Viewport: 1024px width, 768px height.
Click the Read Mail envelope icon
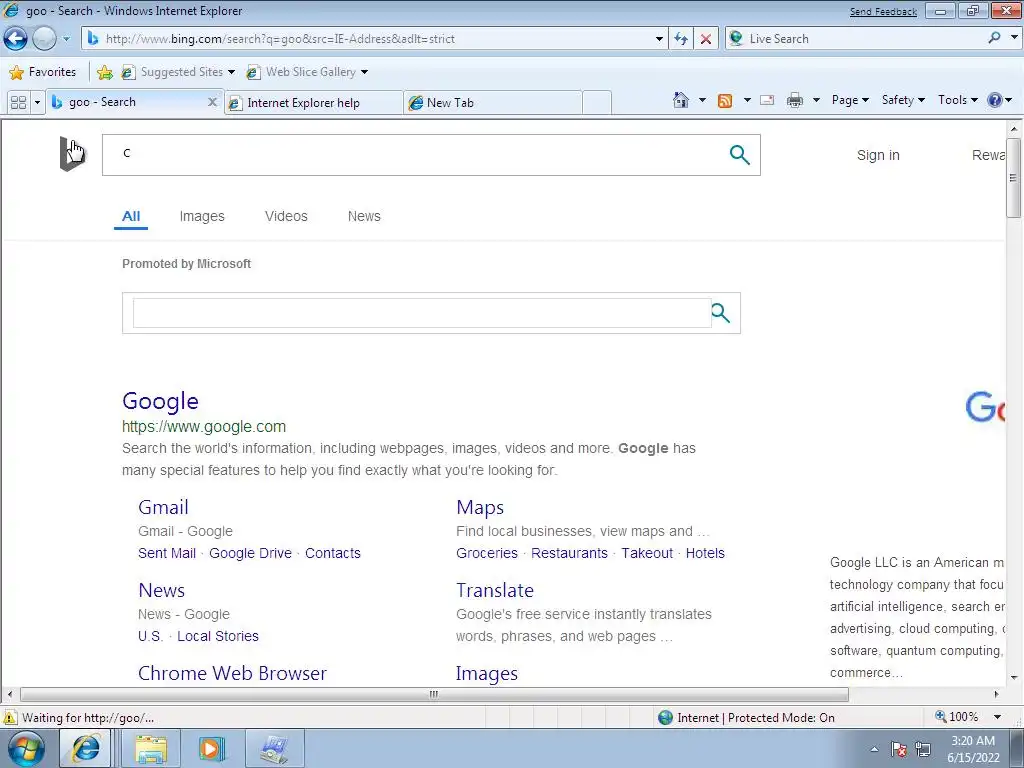[x=767, y=100]
